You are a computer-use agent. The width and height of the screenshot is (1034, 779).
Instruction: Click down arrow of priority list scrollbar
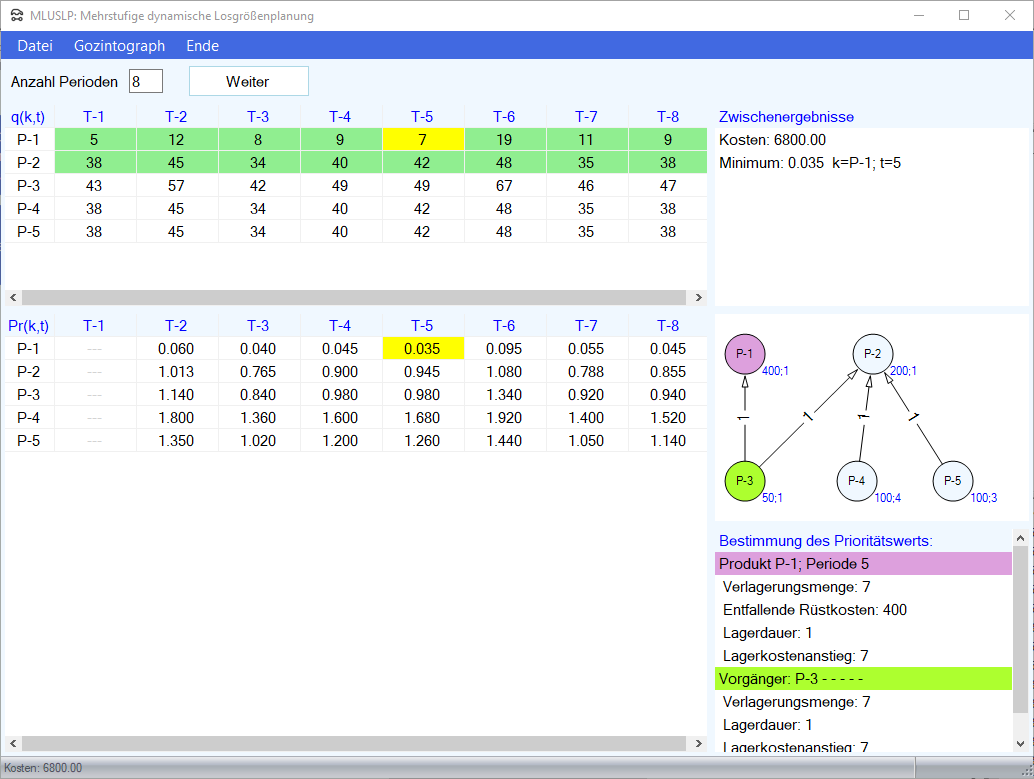pyautogui.click(x=1020, y=743)
